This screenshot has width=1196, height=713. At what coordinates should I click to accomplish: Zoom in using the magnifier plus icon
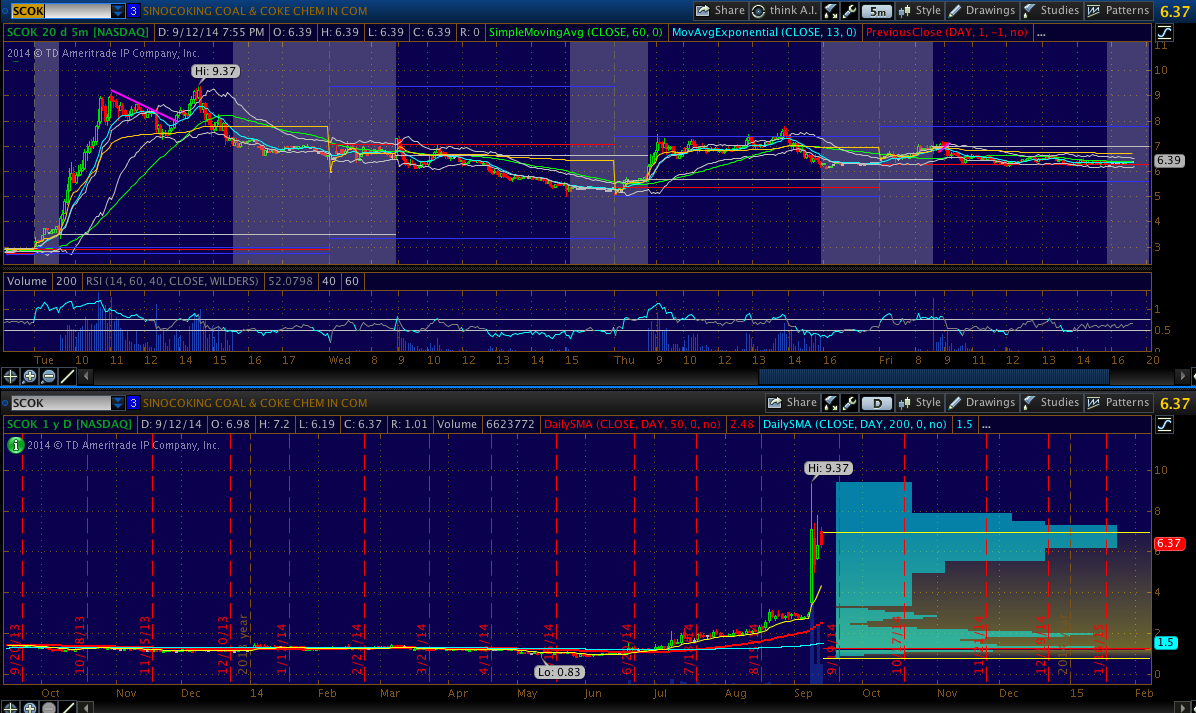click(30, 376)
